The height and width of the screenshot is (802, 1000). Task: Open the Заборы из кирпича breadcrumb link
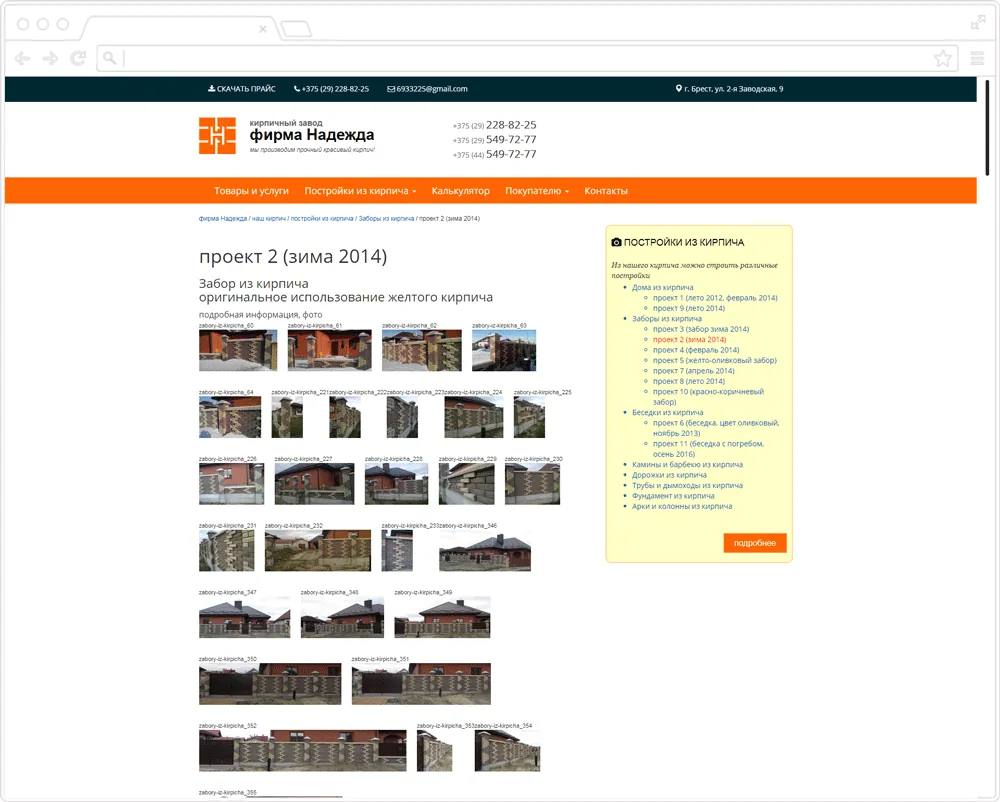[x=386, y=219]
